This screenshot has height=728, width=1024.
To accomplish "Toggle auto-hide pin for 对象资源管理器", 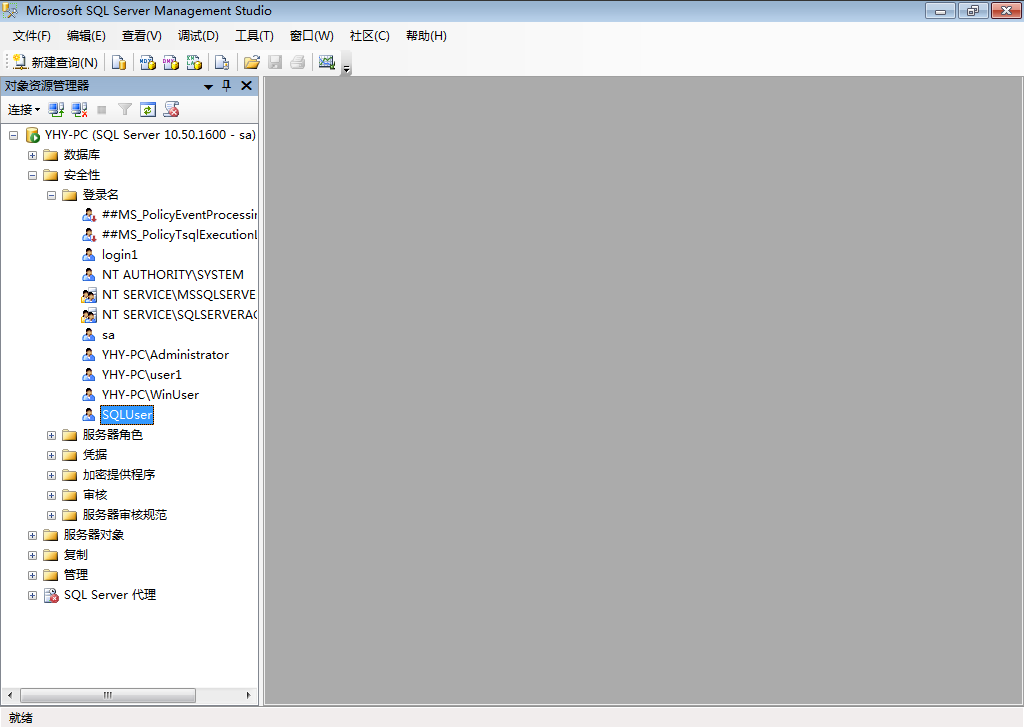I will pyautogui.click(x=227, y=86).
